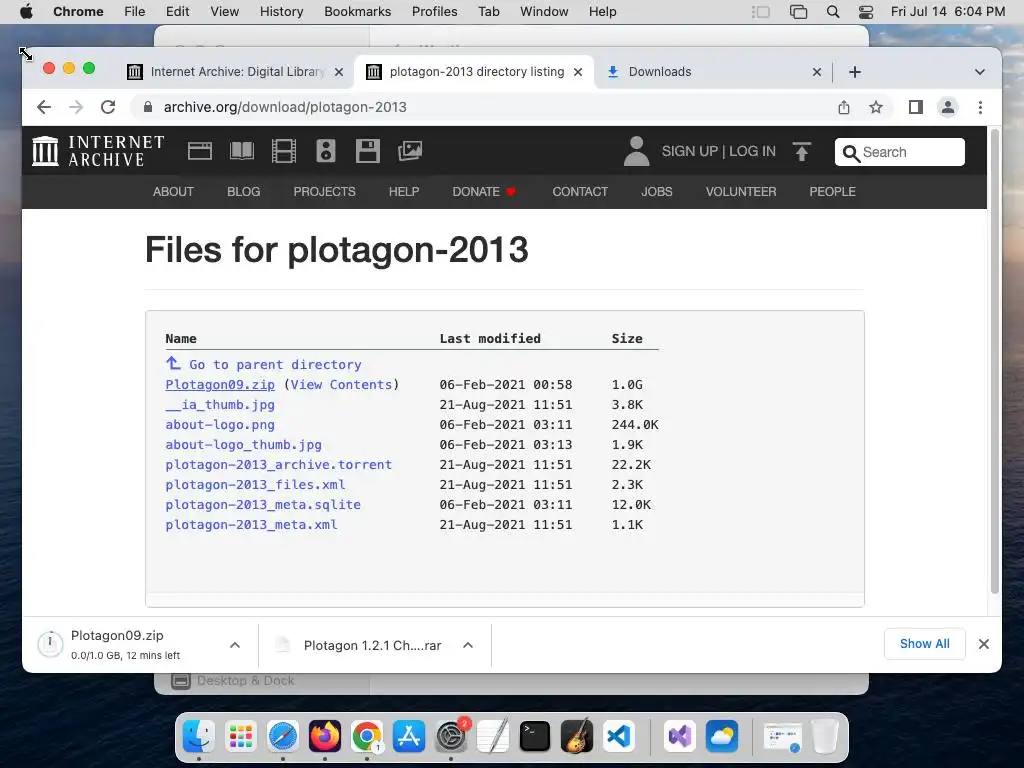The width and height of the screenshot is (1024, 768).
Task: Switch to Internet Archive: Digital Library tab
Action: click(x=235, y=72)
